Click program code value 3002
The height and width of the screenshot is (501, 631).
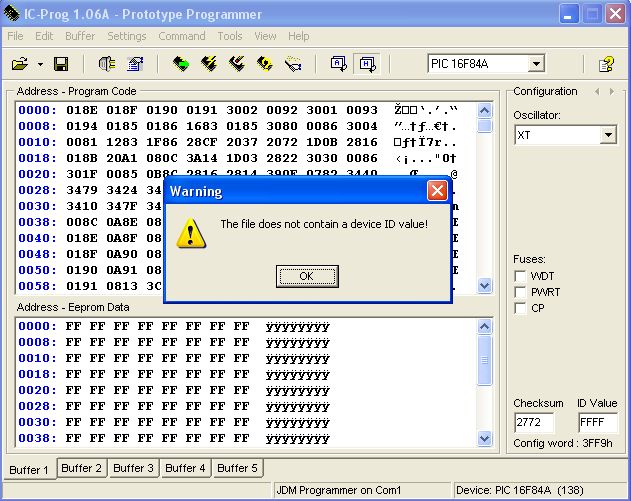pos(241,110)
